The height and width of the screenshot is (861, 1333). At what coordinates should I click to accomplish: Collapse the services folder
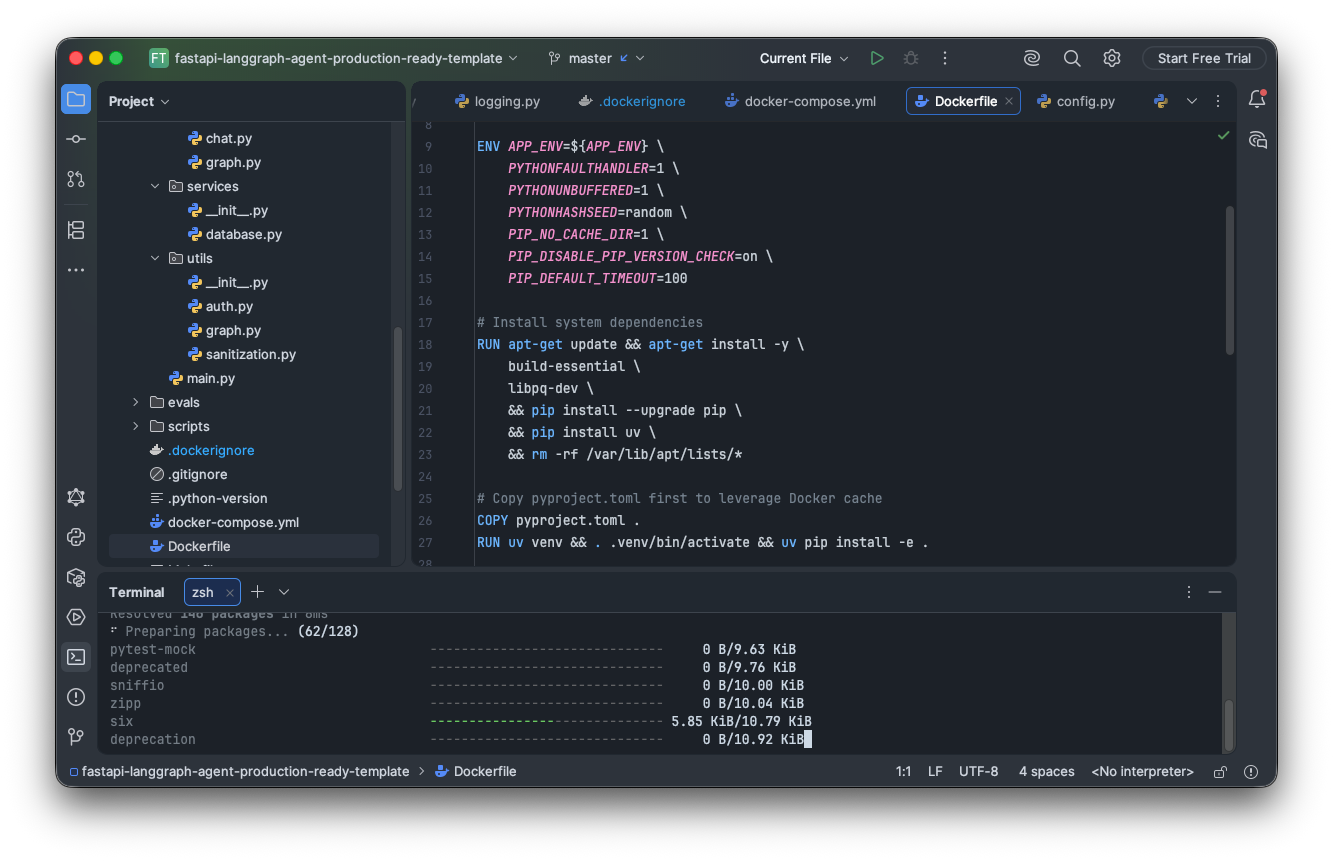click(155, 186)
